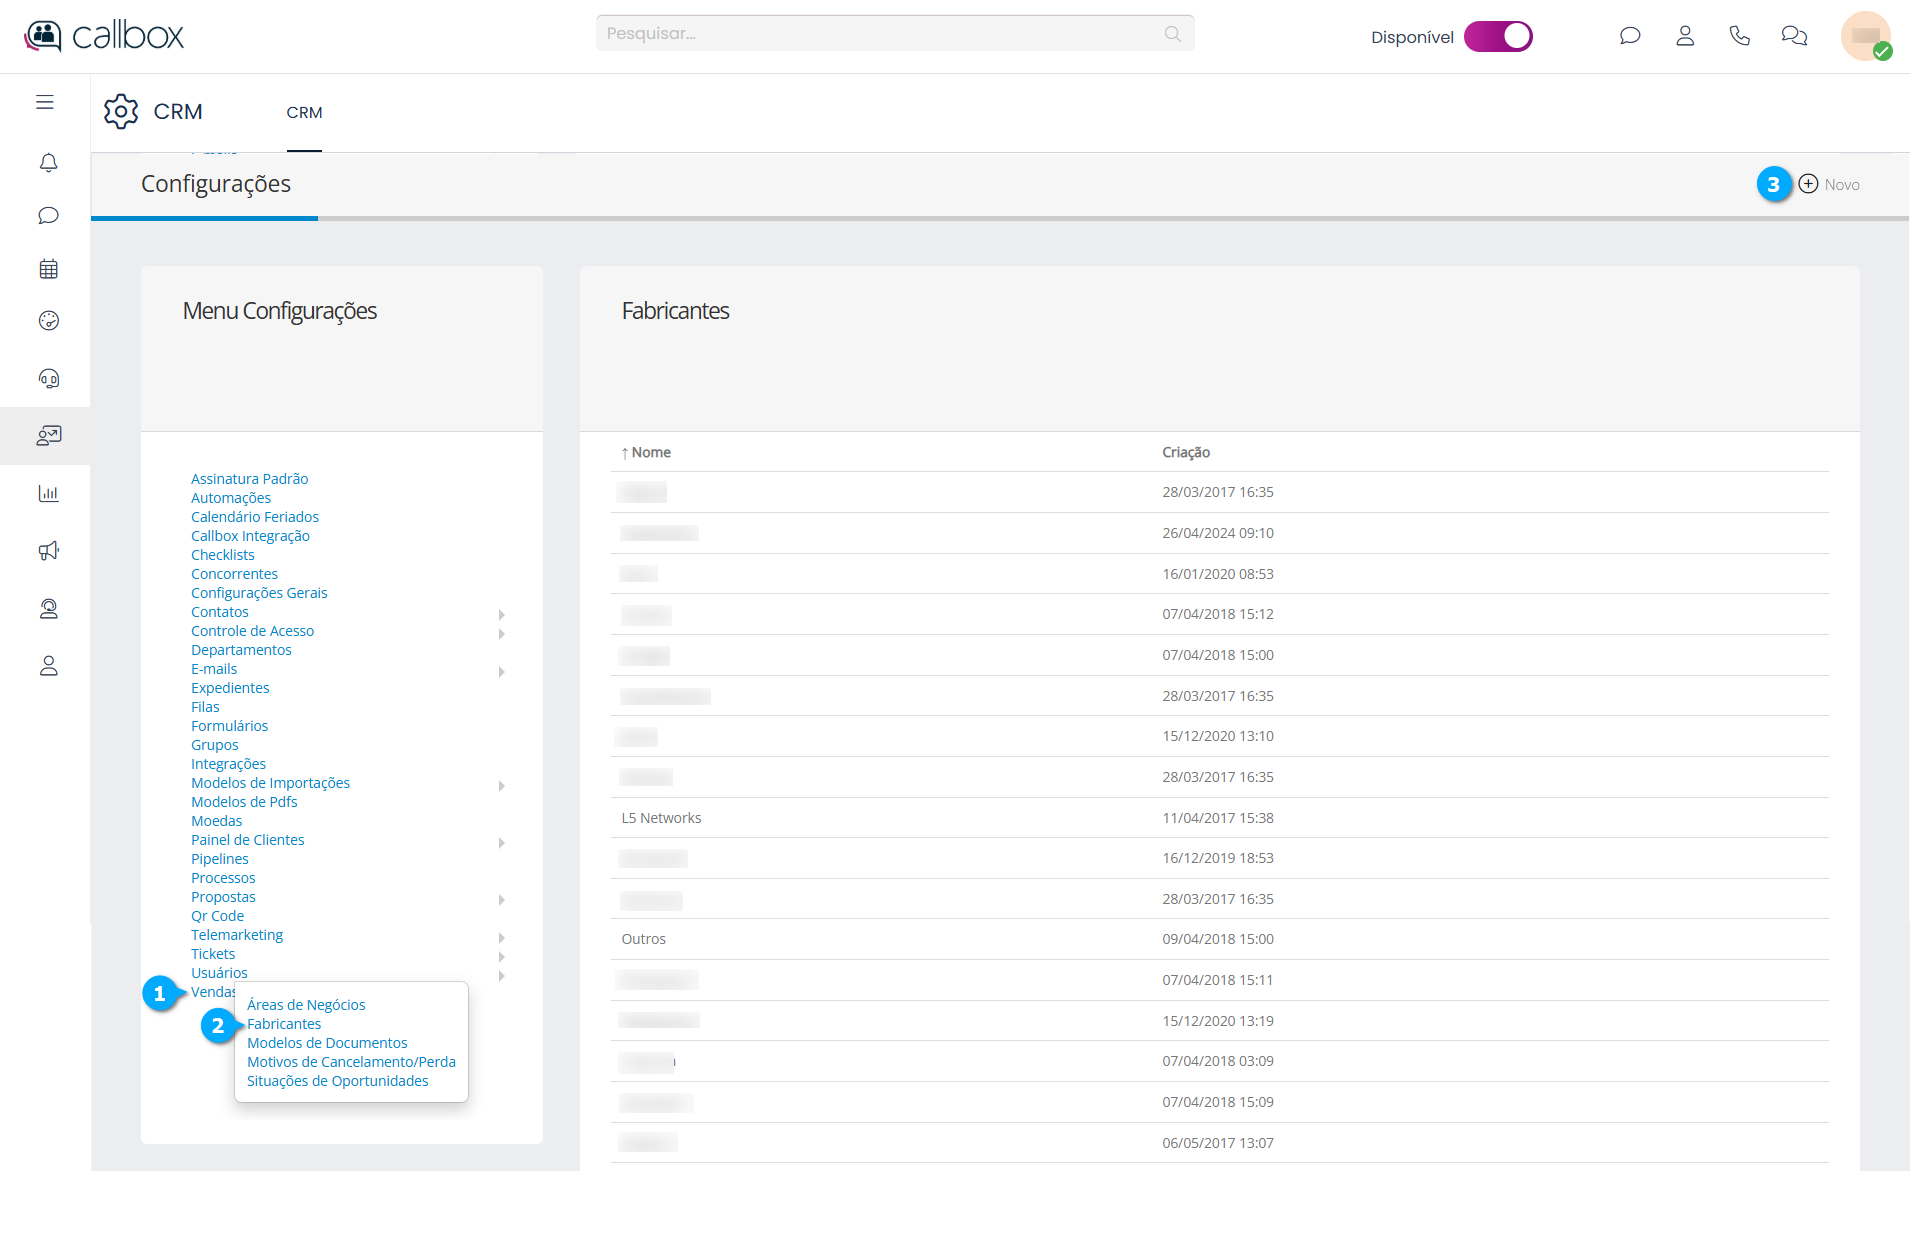1910x1233 pixels.
Task: Click the phone icon in the top bar
Action: click(1739, 36)
